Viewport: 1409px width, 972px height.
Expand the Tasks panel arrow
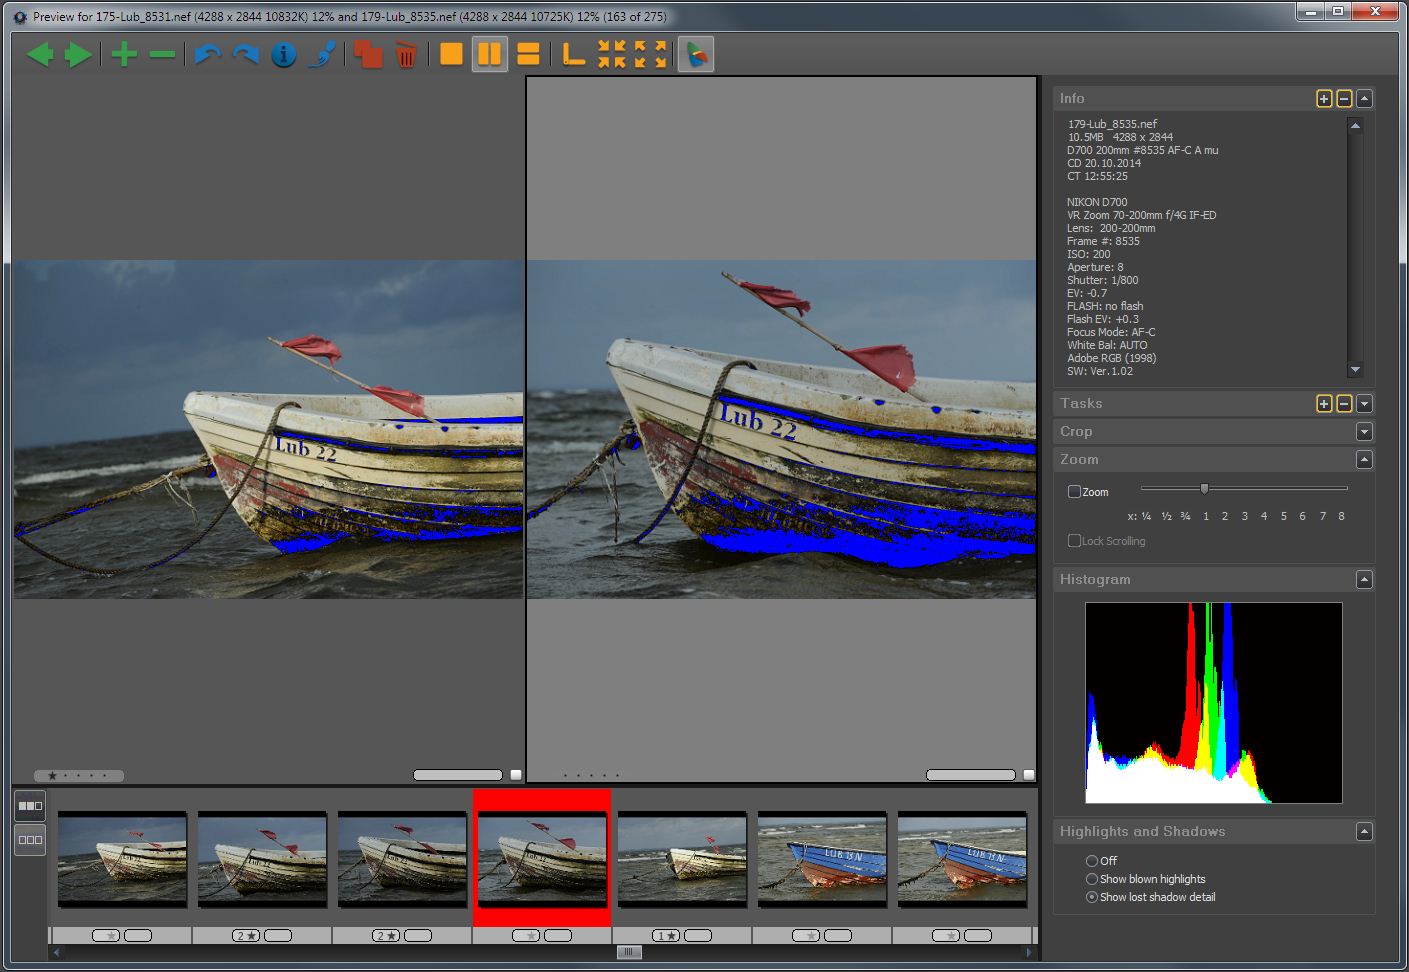(1364, 404)
